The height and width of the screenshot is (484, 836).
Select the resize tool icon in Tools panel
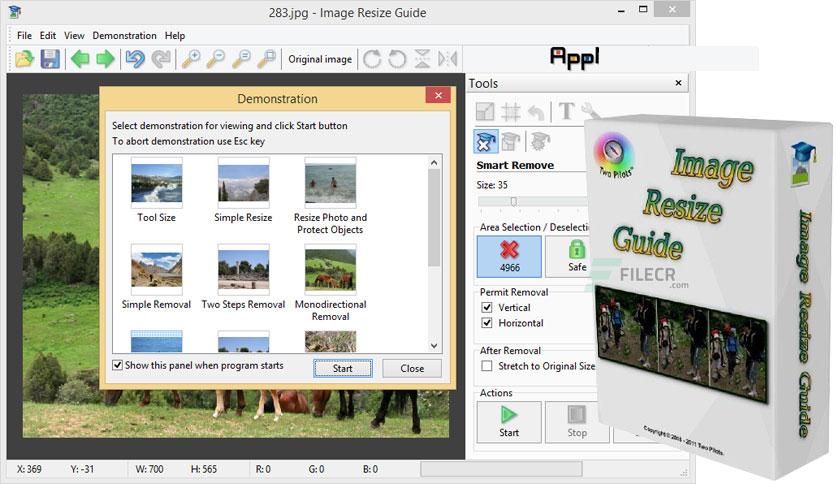485,111
